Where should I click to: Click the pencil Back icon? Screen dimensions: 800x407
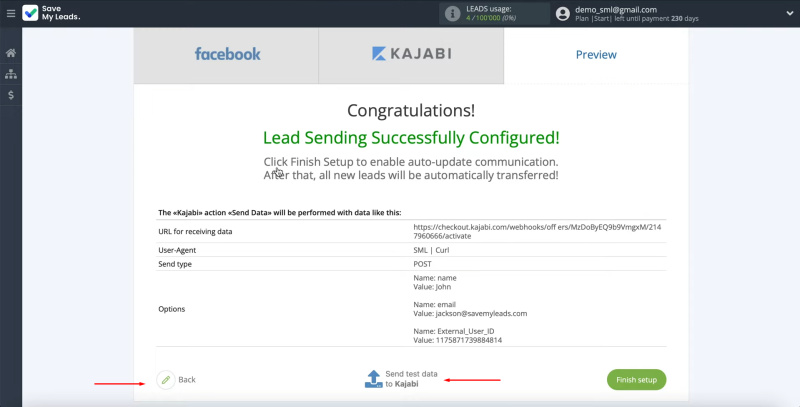[x=166, y=380]
